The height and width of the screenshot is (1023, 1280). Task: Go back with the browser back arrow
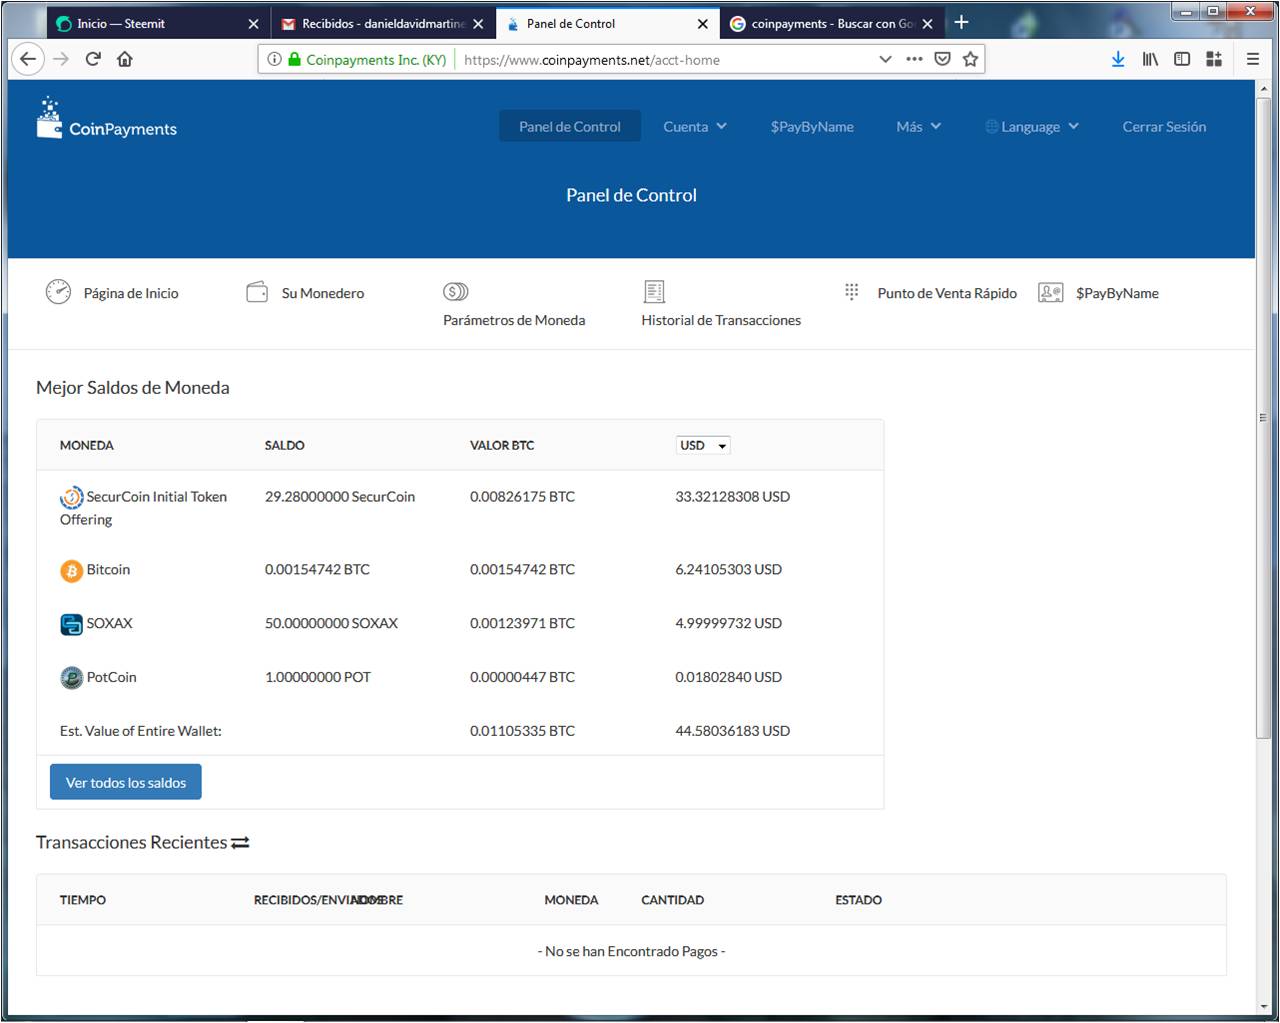point(28,59)
